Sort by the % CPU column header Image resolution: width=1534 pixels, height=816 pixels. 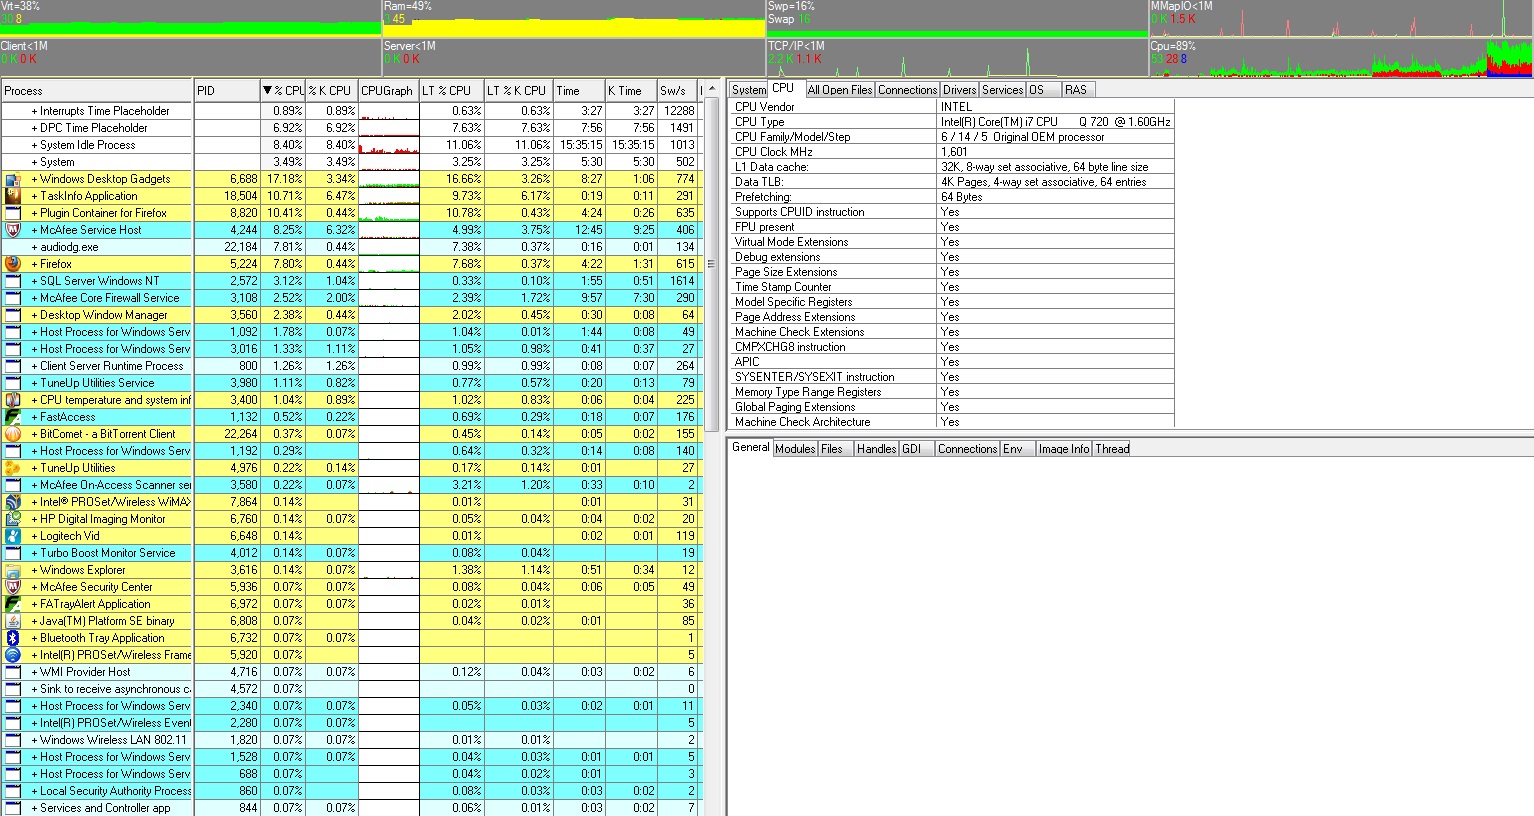point(283,91)
